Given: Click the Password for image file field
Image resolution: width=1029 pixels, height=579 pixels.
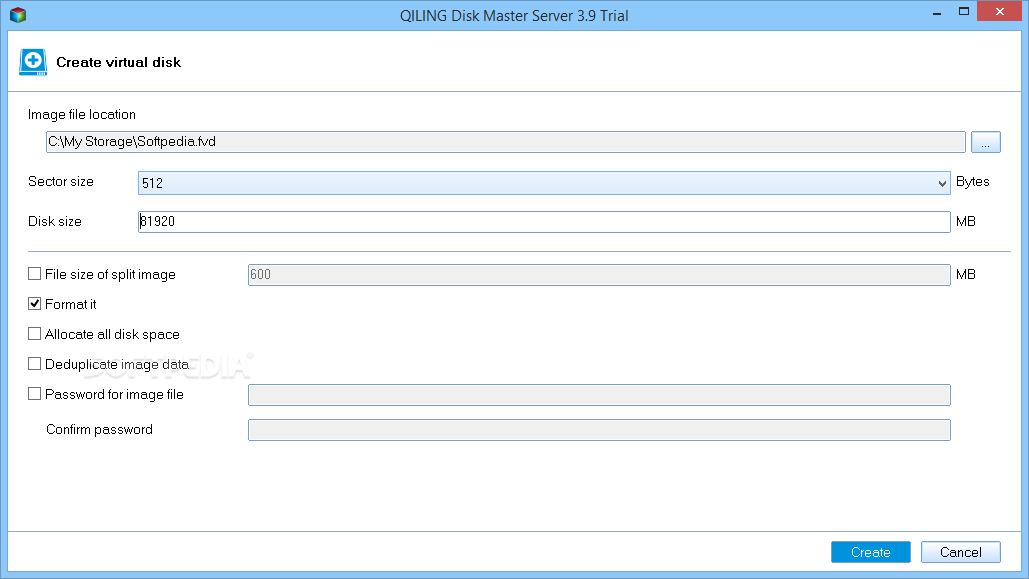Looking at the screenshot, I should [599, 395].
